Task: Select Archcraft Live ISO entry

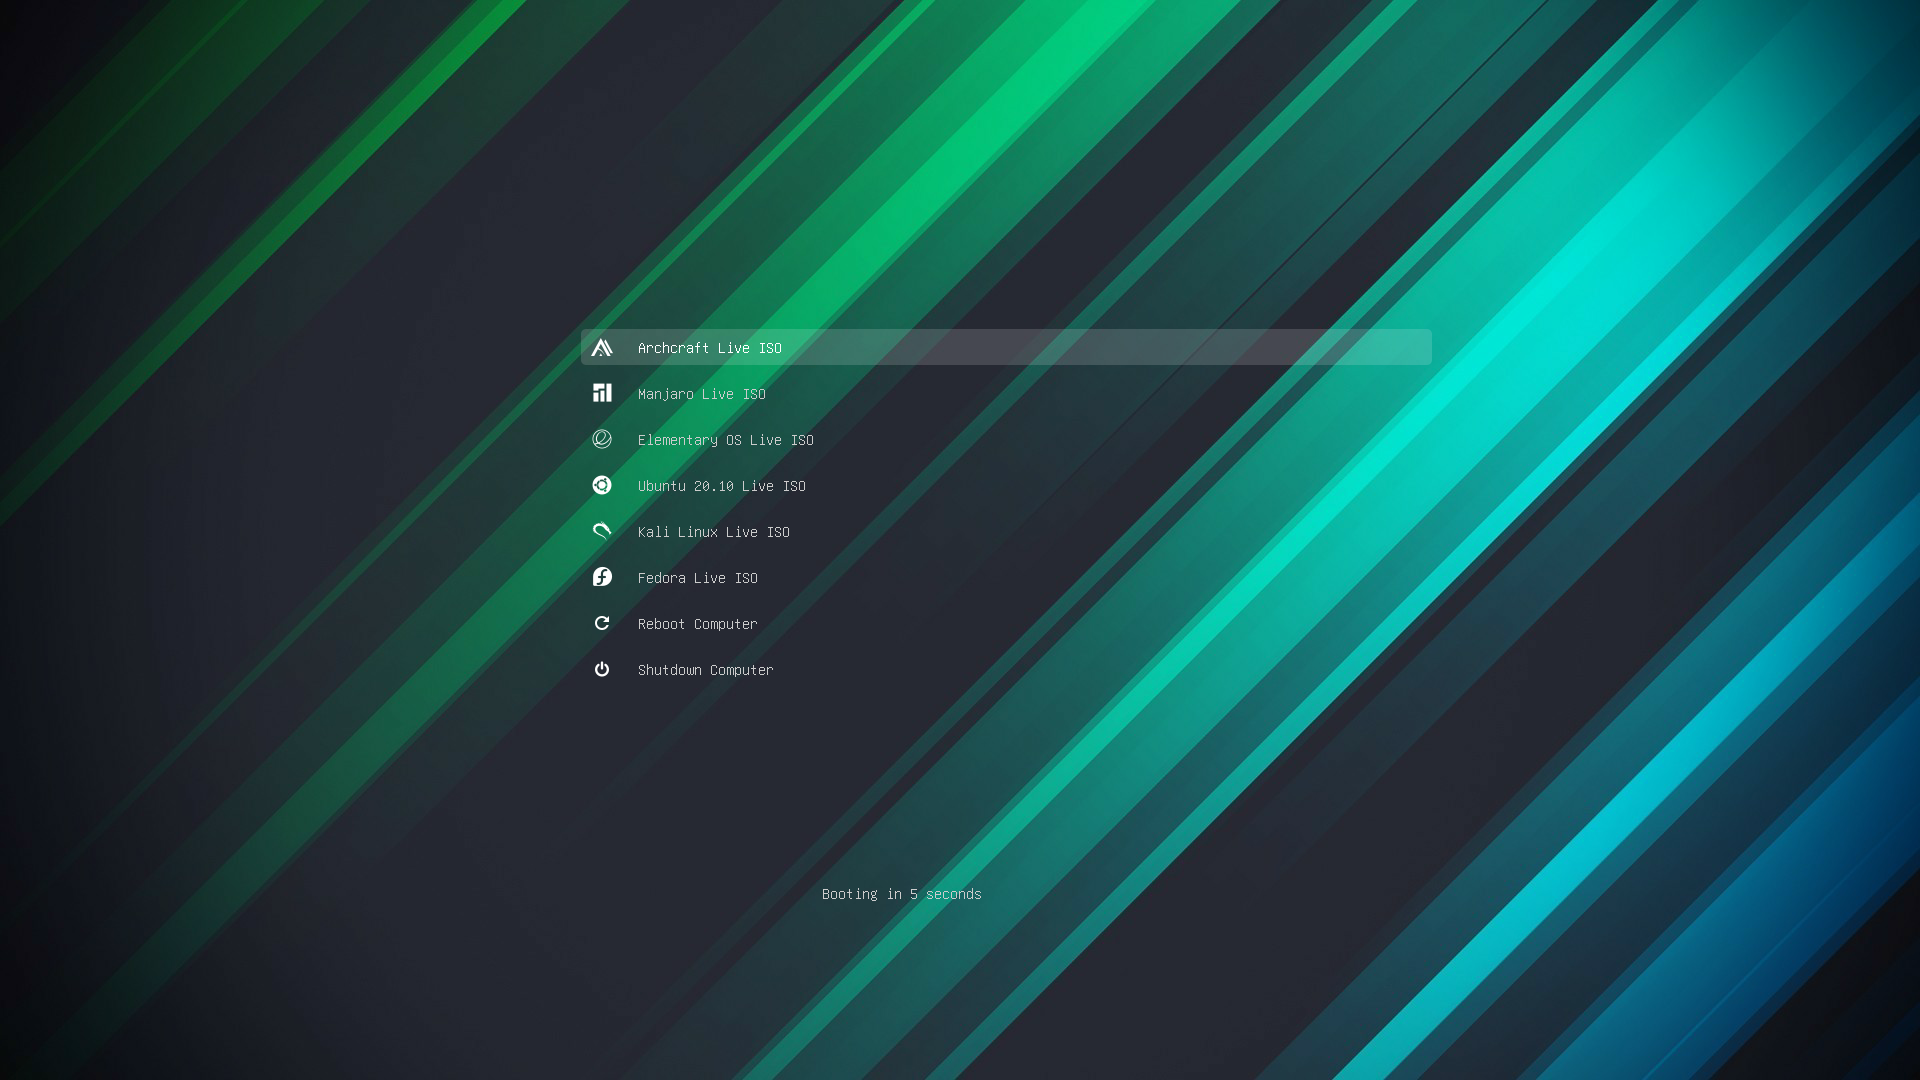Action: (x=709, y=348)
